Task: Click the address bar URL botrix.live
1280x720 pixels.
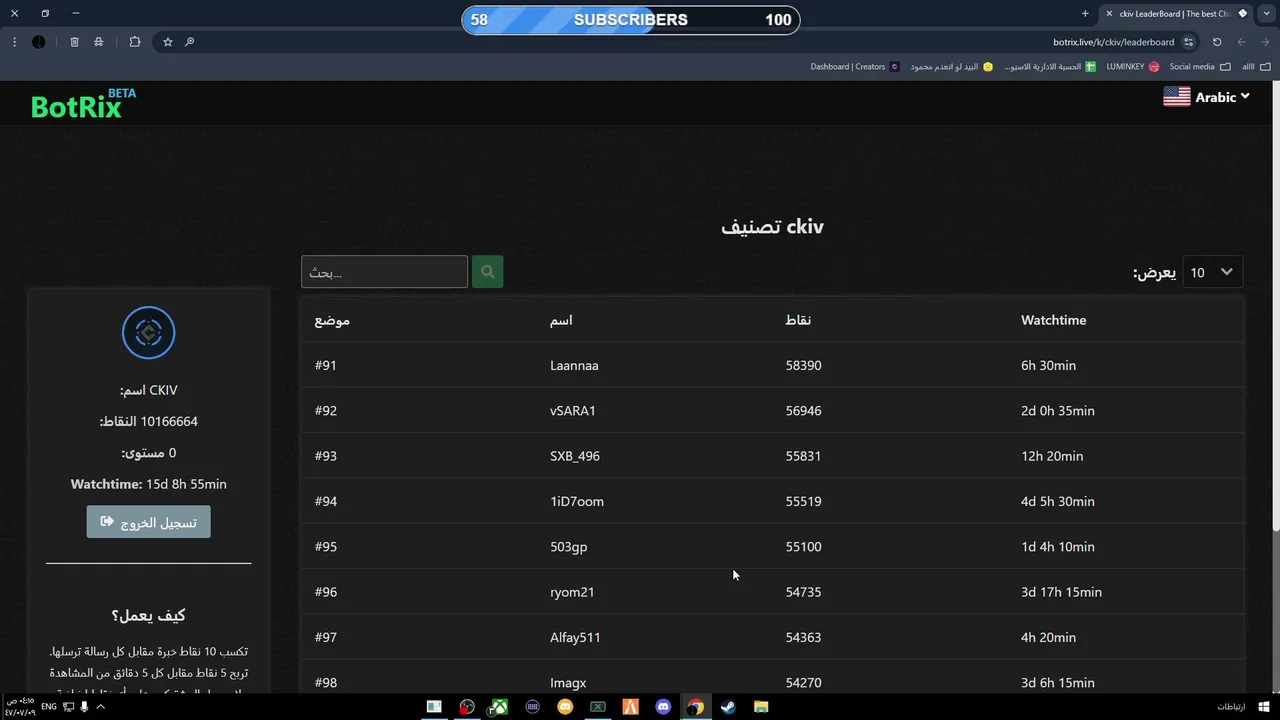Action: point(1113,42)
